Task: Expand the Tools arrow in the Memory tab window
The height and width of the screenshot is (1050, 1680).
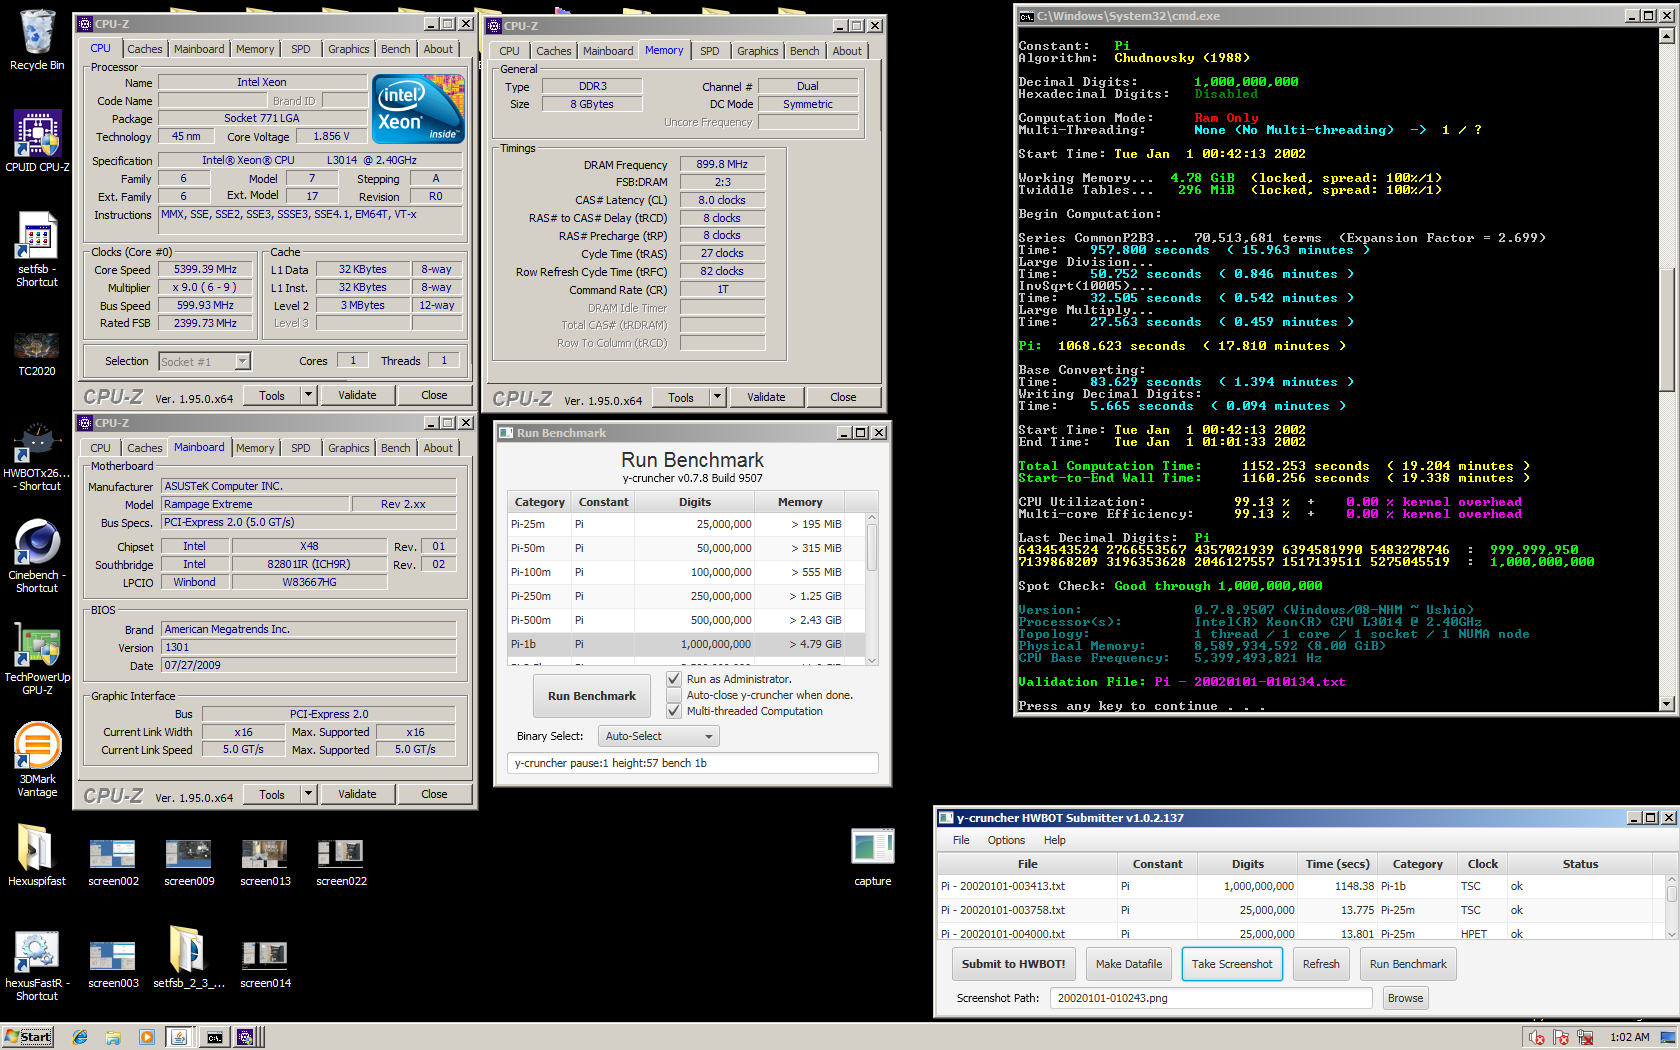Action: [717, 397]
